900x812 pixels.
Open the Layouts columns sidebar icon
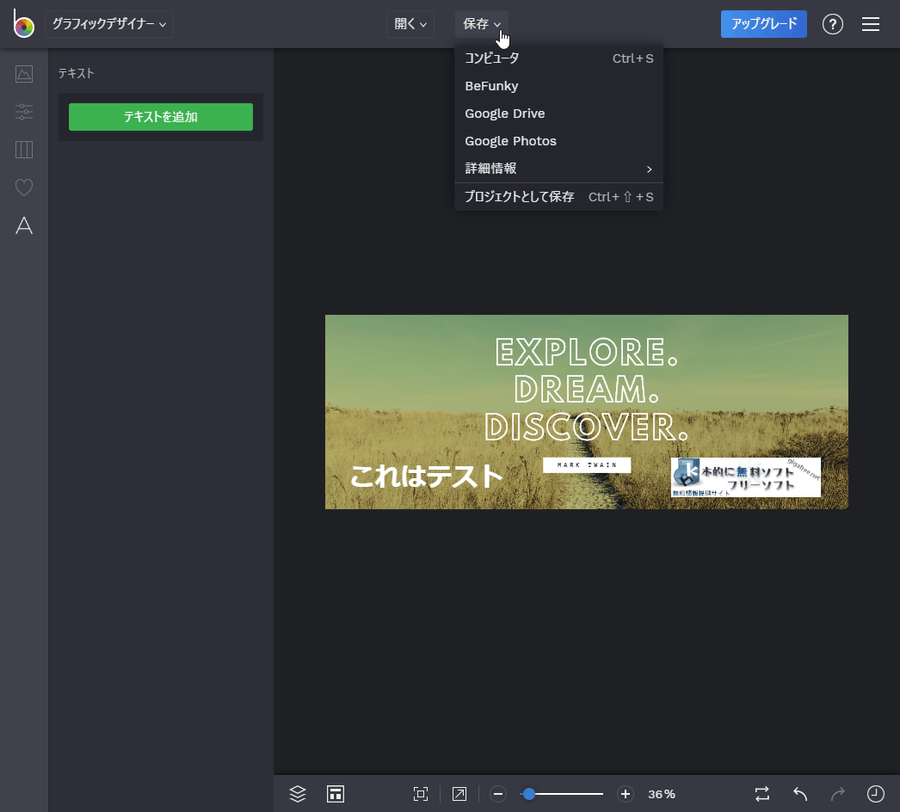[24, 150]
